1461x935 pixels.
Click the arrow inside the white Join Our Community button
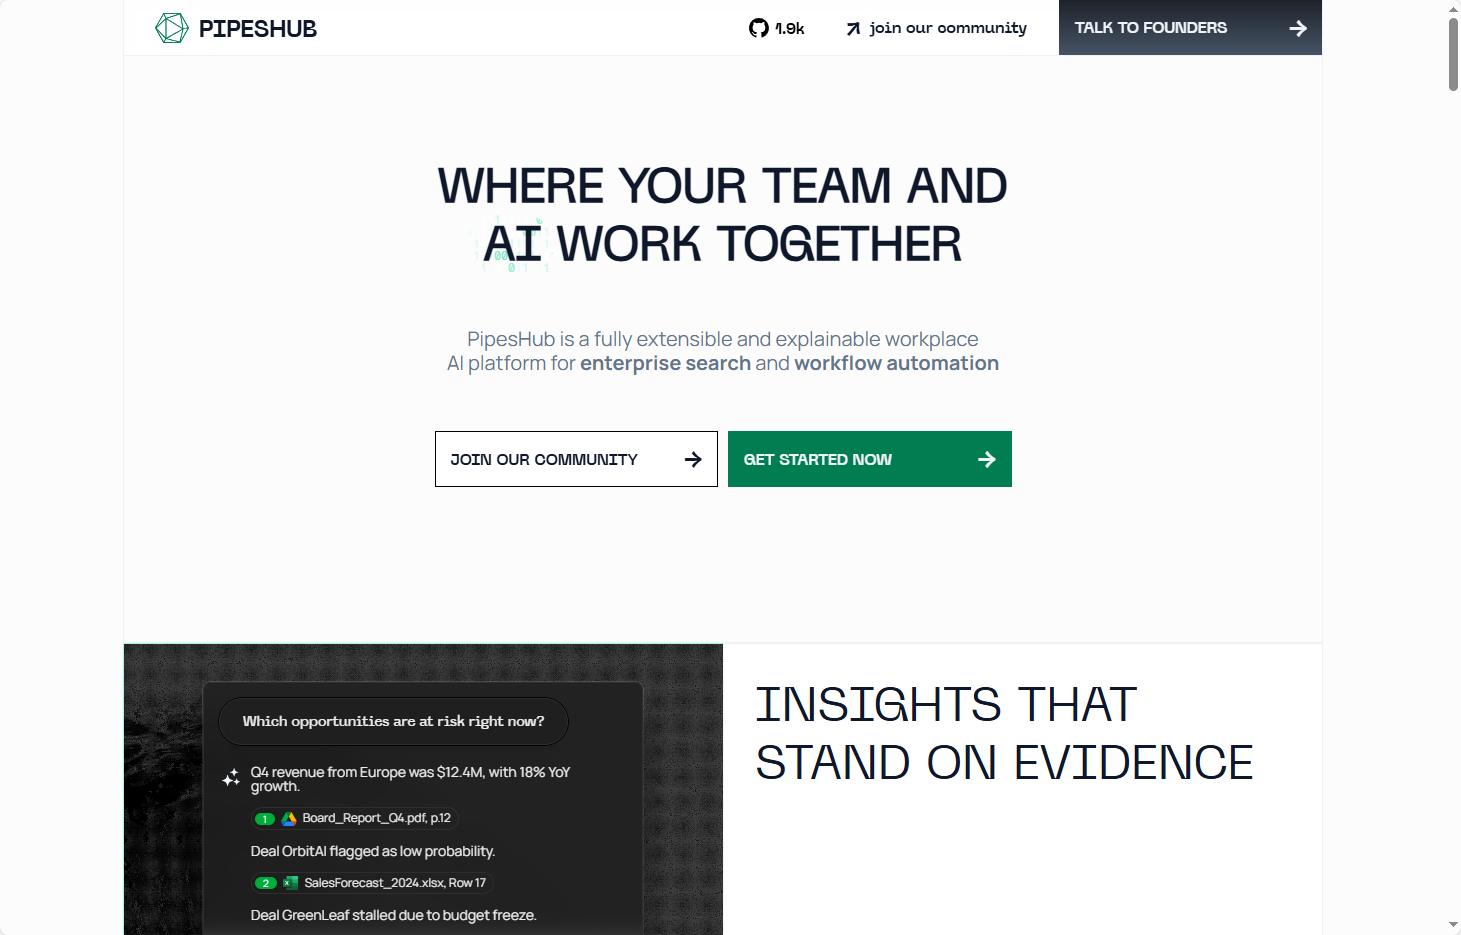click(x=693, y=459)
